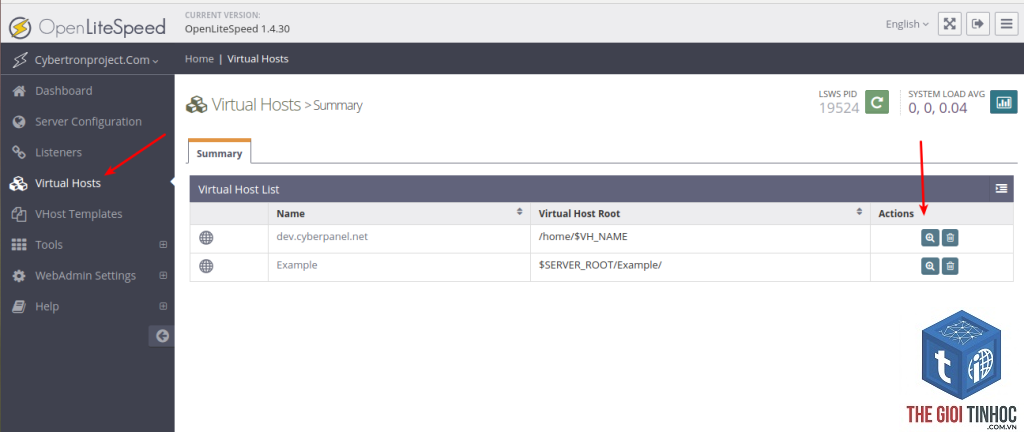Click the VHost Templates copy icon
Screen dimensions: 1024x432
19,214
